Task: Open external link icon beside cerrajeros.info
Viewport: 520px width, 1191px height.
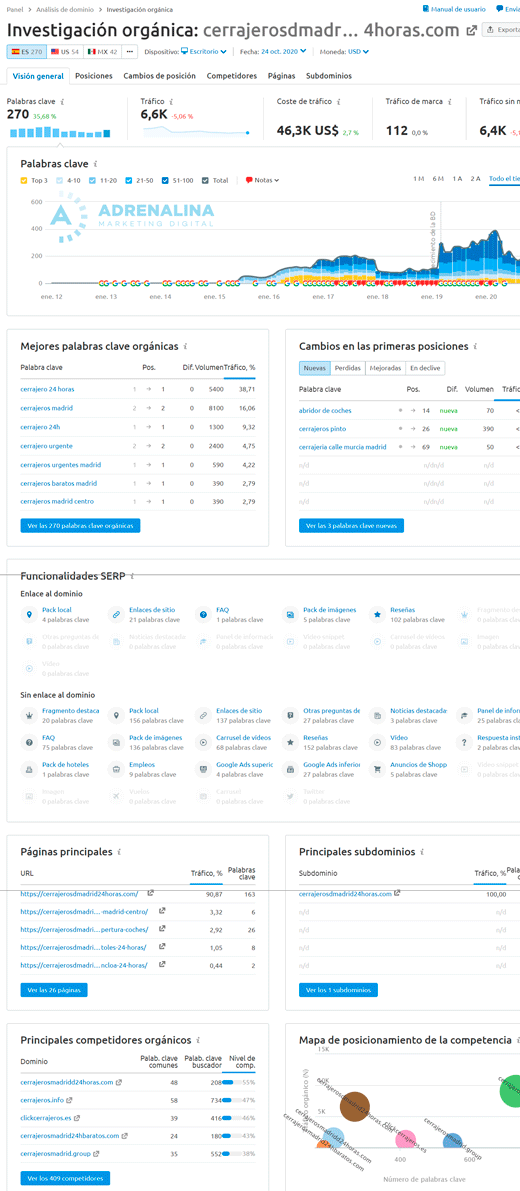Action: [70, 1100]
